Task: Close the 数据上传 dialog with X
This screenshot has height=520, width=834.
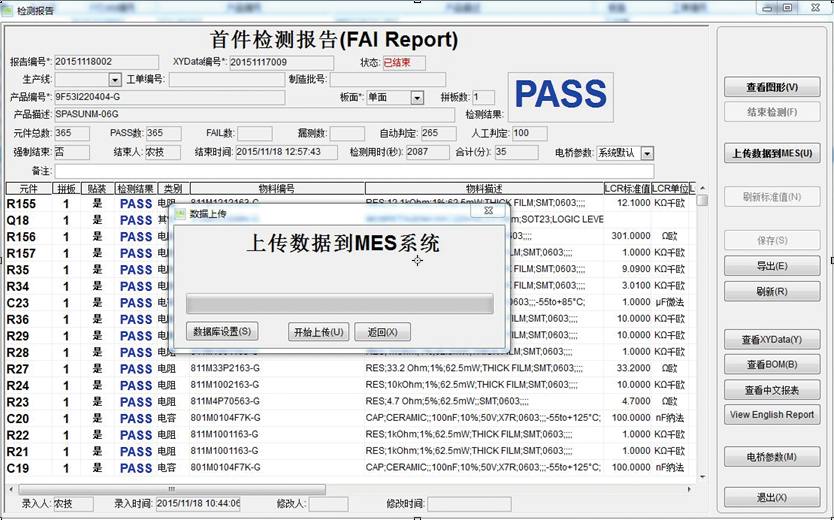Action: coord(488,212)
